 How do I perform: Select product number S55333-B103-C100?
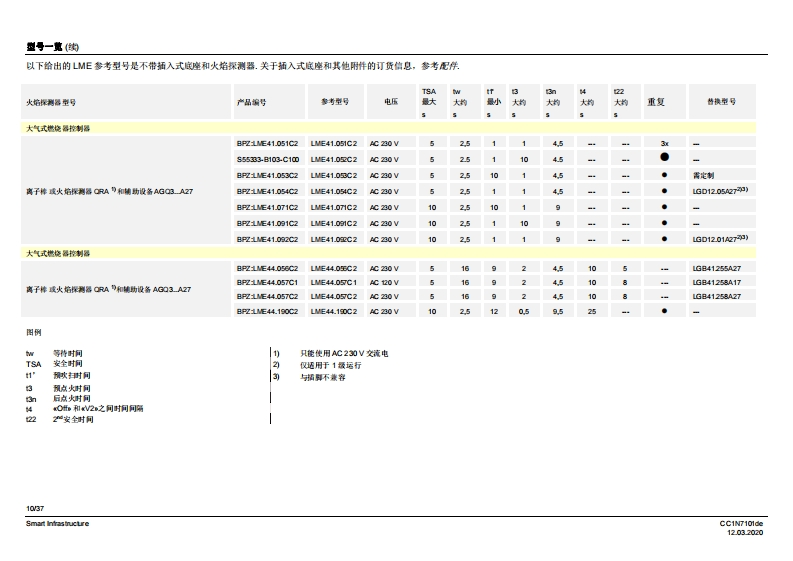(x=267, y=159)
